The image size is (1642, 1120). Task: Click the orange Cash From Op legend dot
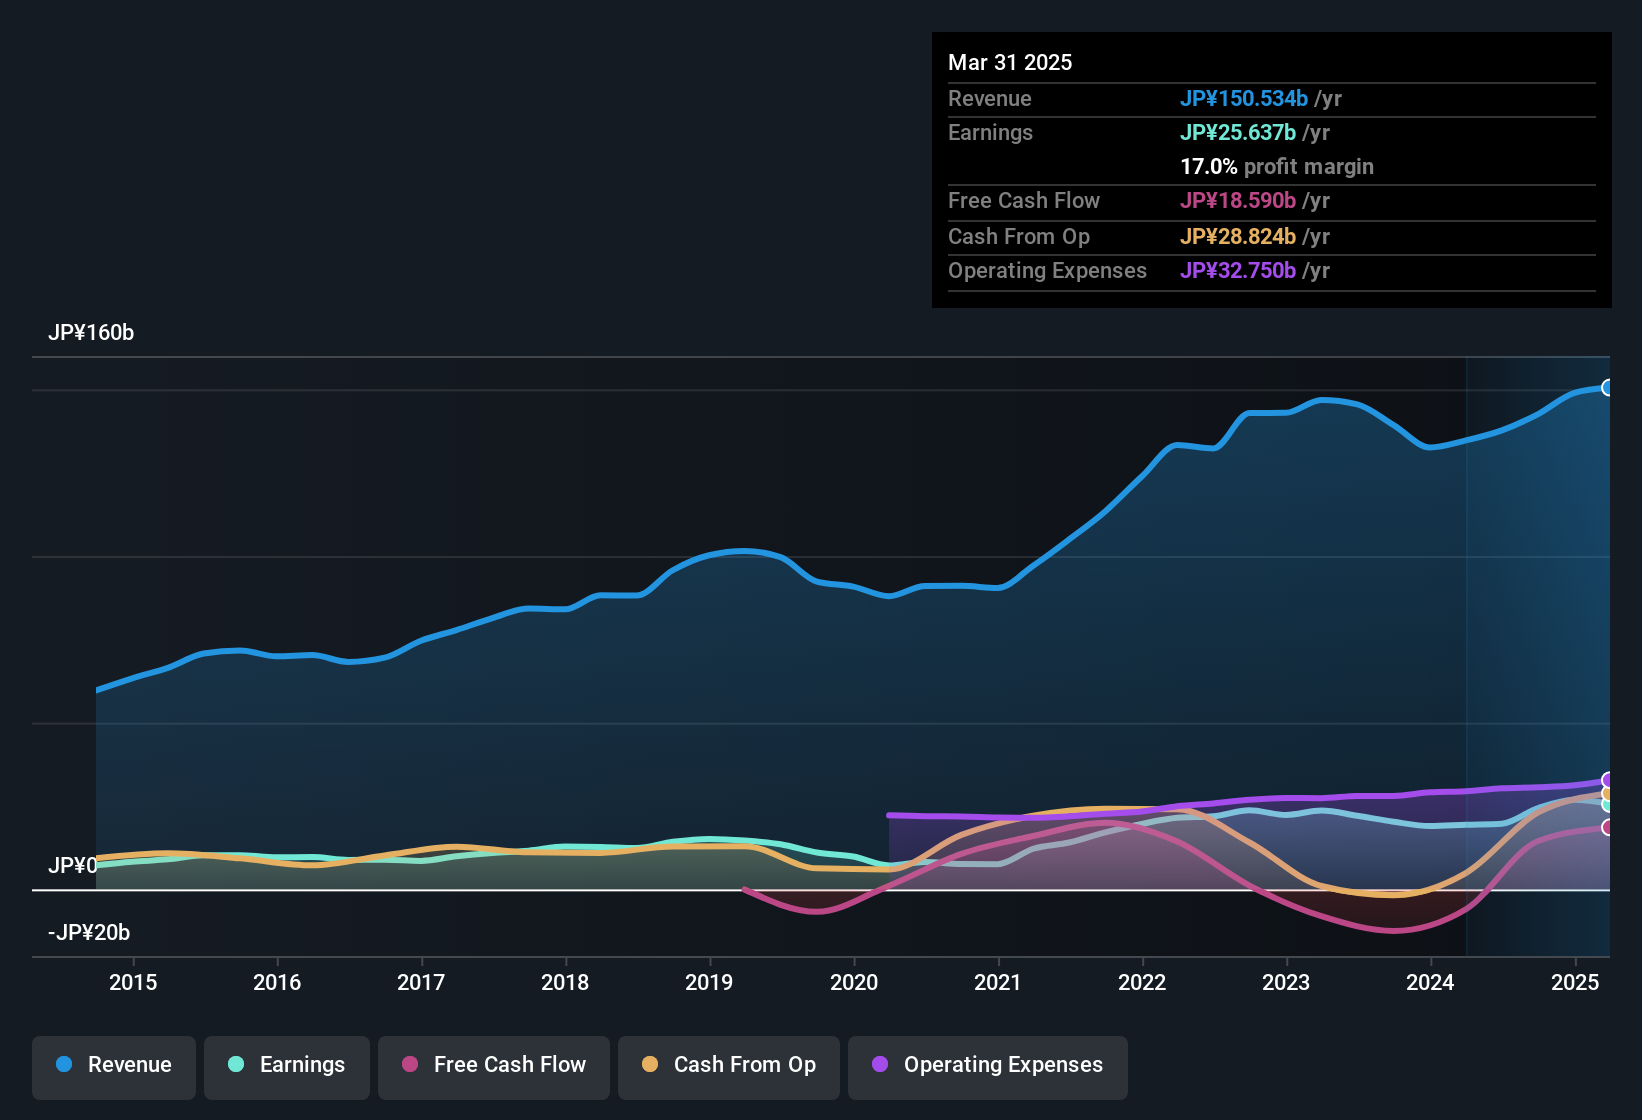650,1065
